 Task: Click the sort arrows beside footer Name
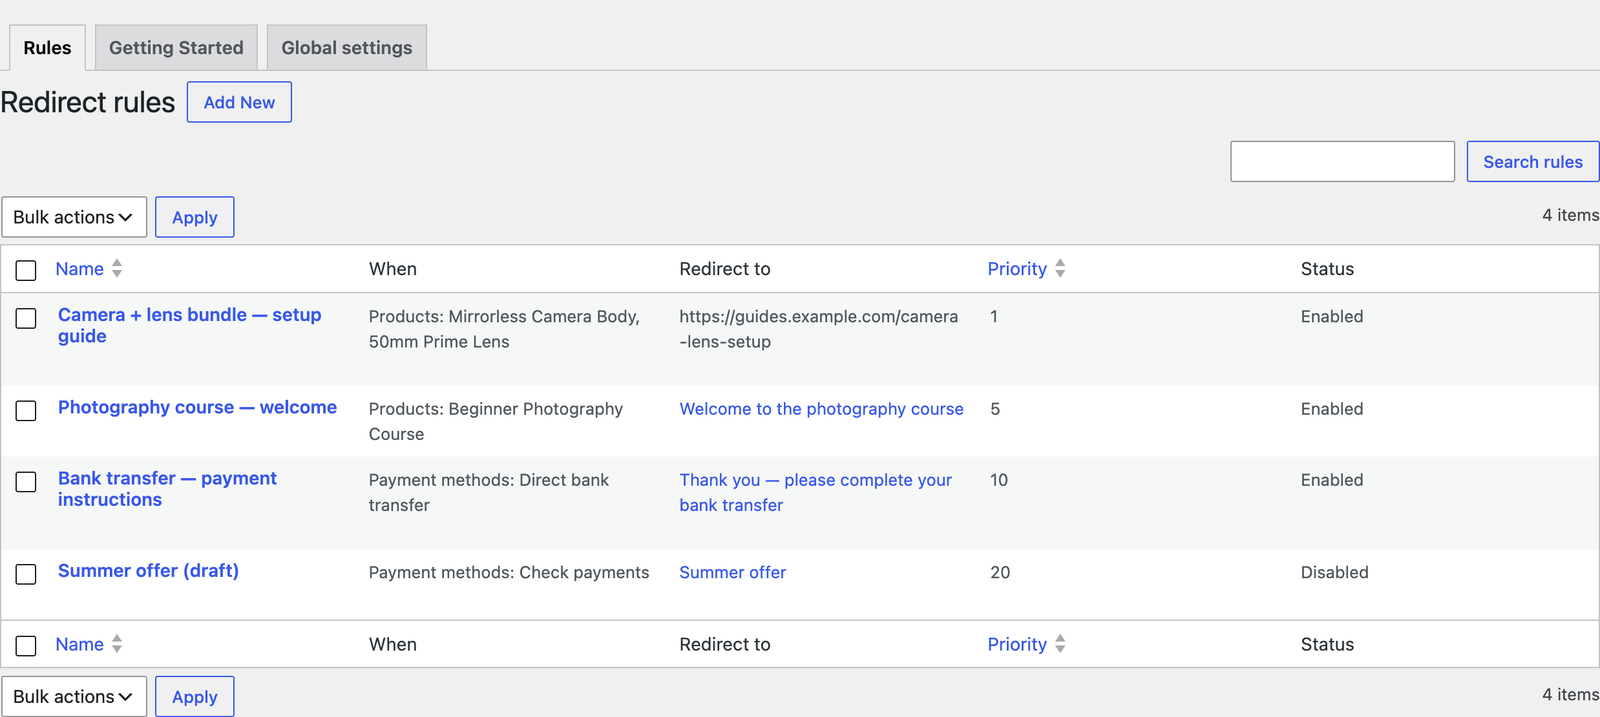(117, 644)
